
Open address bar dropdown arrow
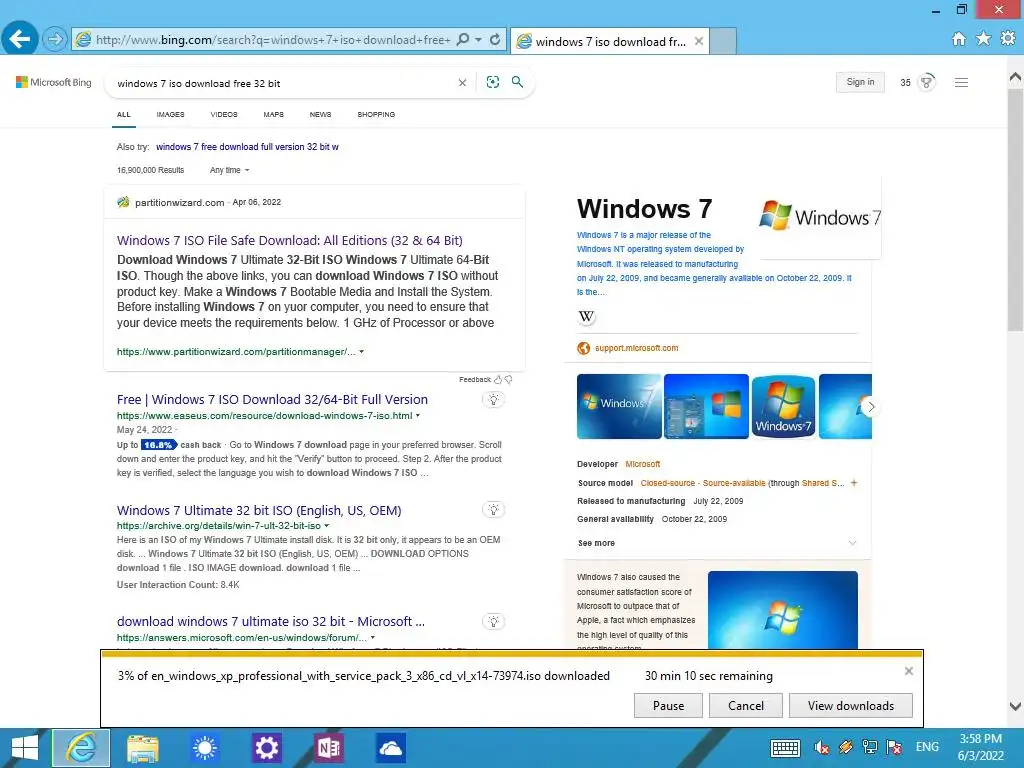478,40
